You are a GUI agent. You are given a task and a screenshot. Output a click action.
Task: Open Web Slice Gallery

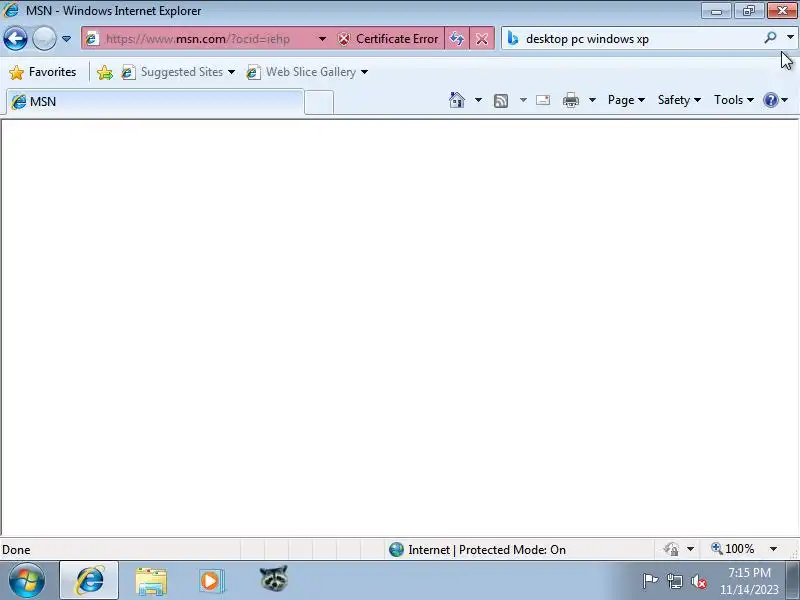302,72
